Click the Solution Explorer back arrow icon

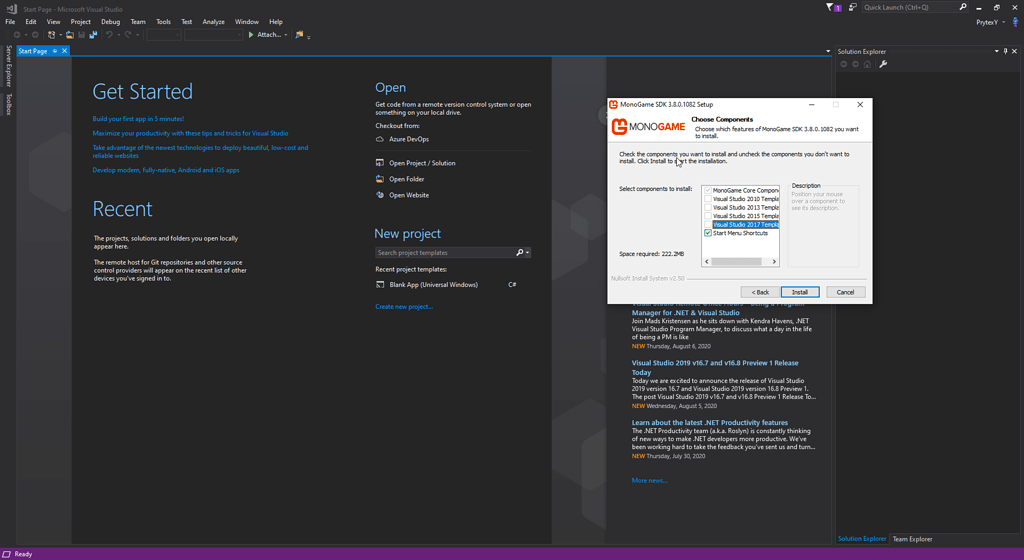click(844, 64)
